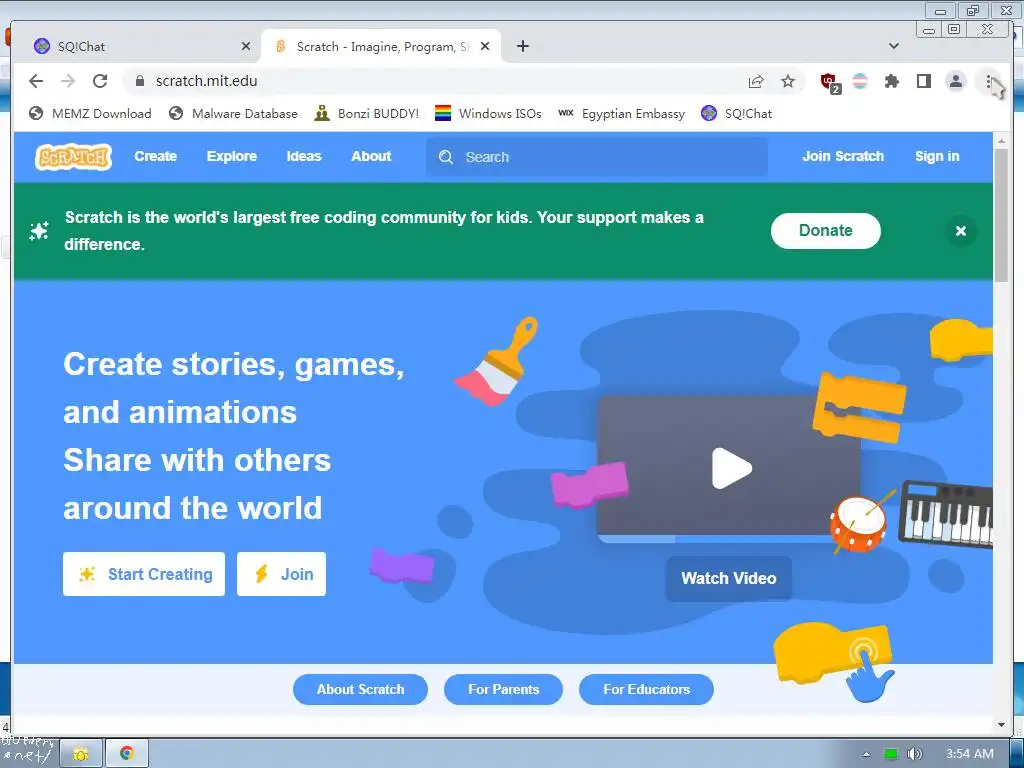
Task: Click the Start Creating button
Action: tap(144, 574)
